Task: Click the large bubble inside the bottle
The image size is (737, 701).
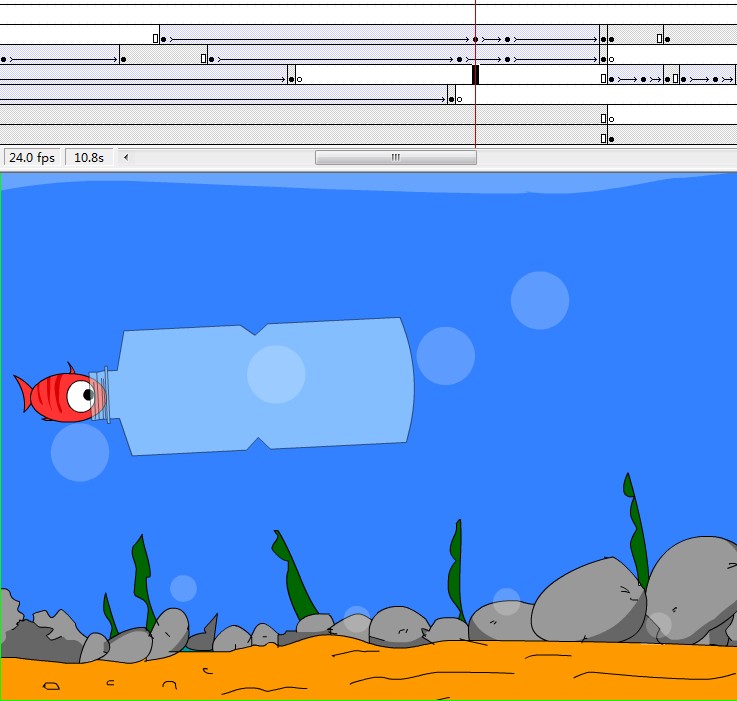Action: tap(276, 373)
